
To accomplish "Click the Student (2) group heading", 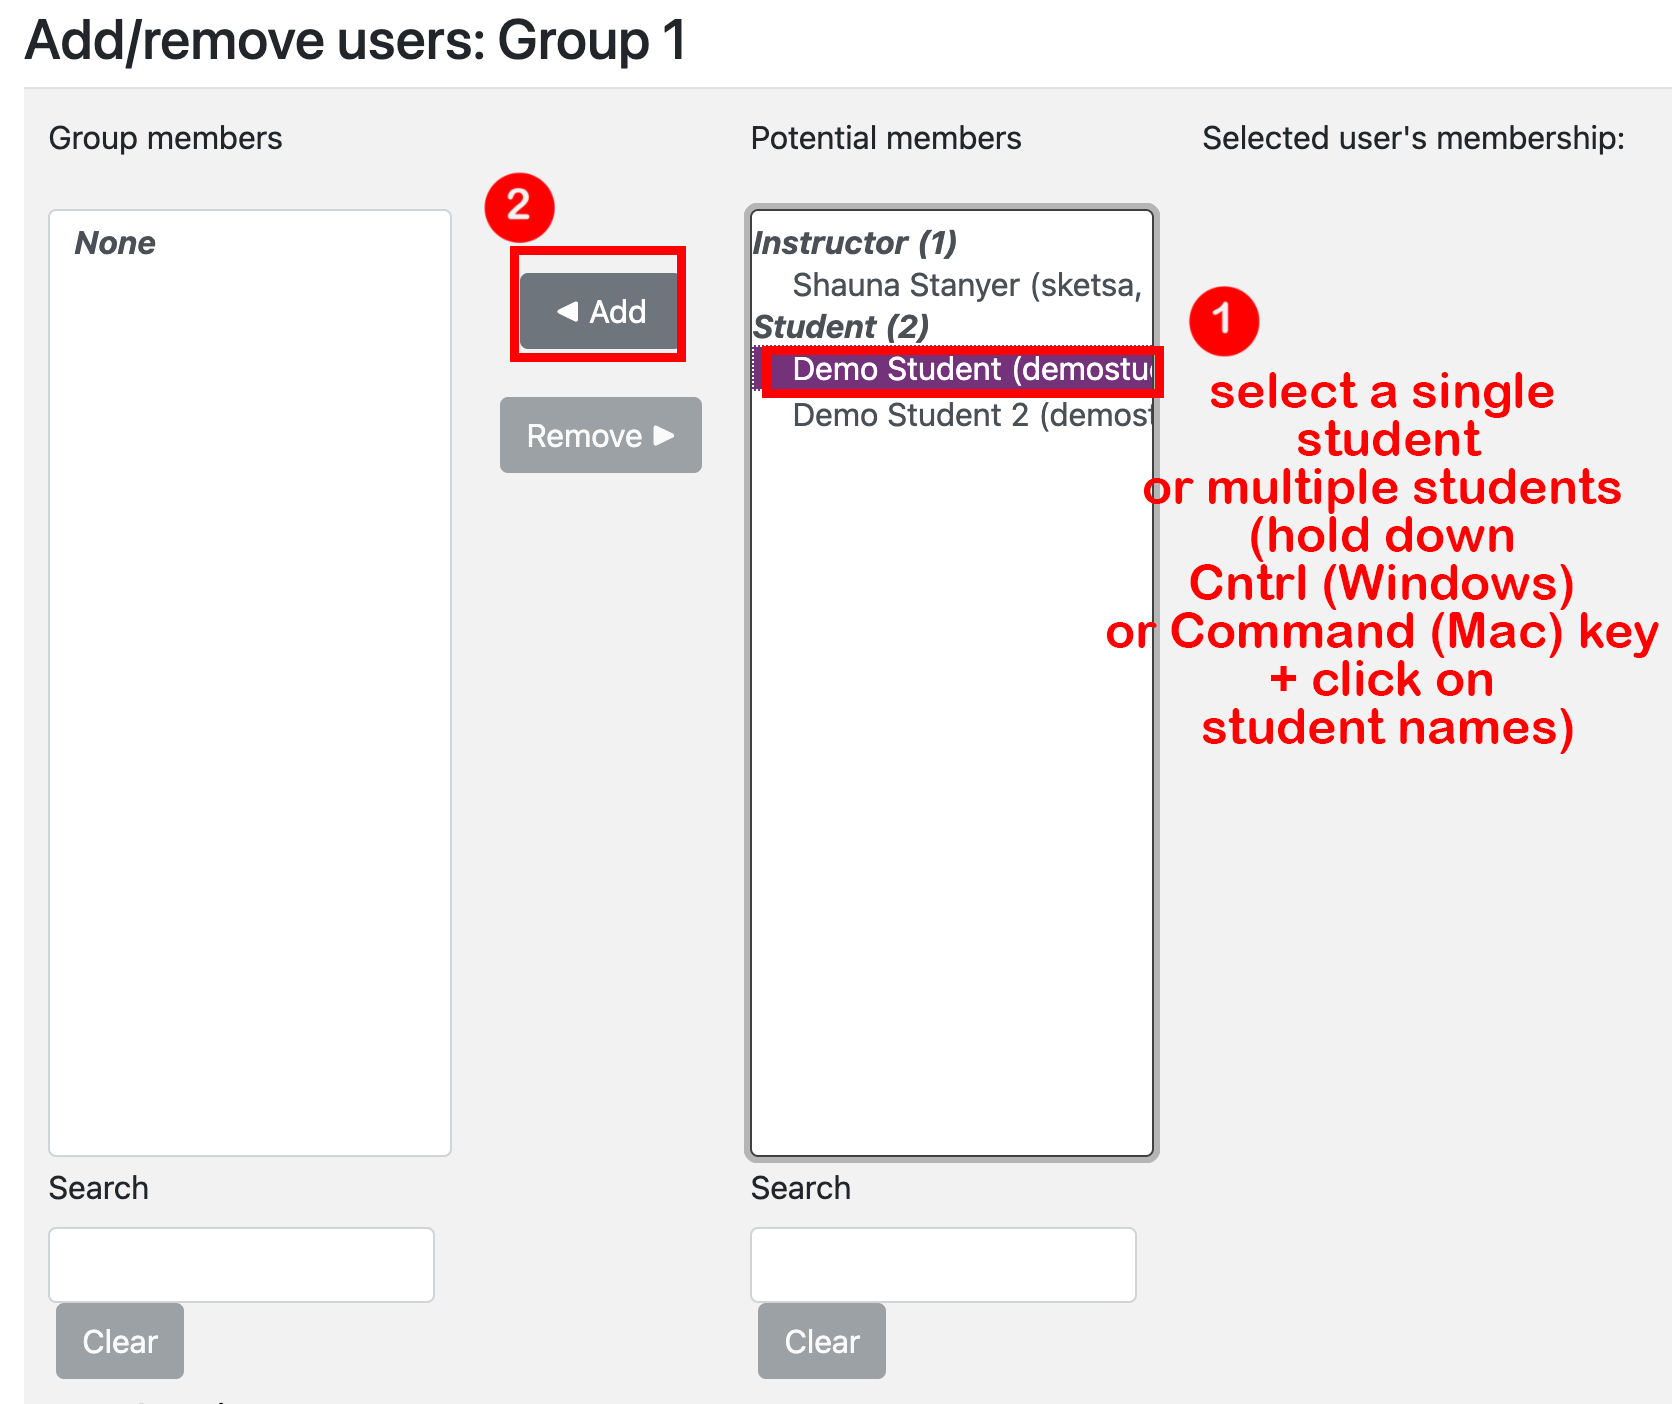I will tap(841, 327).
